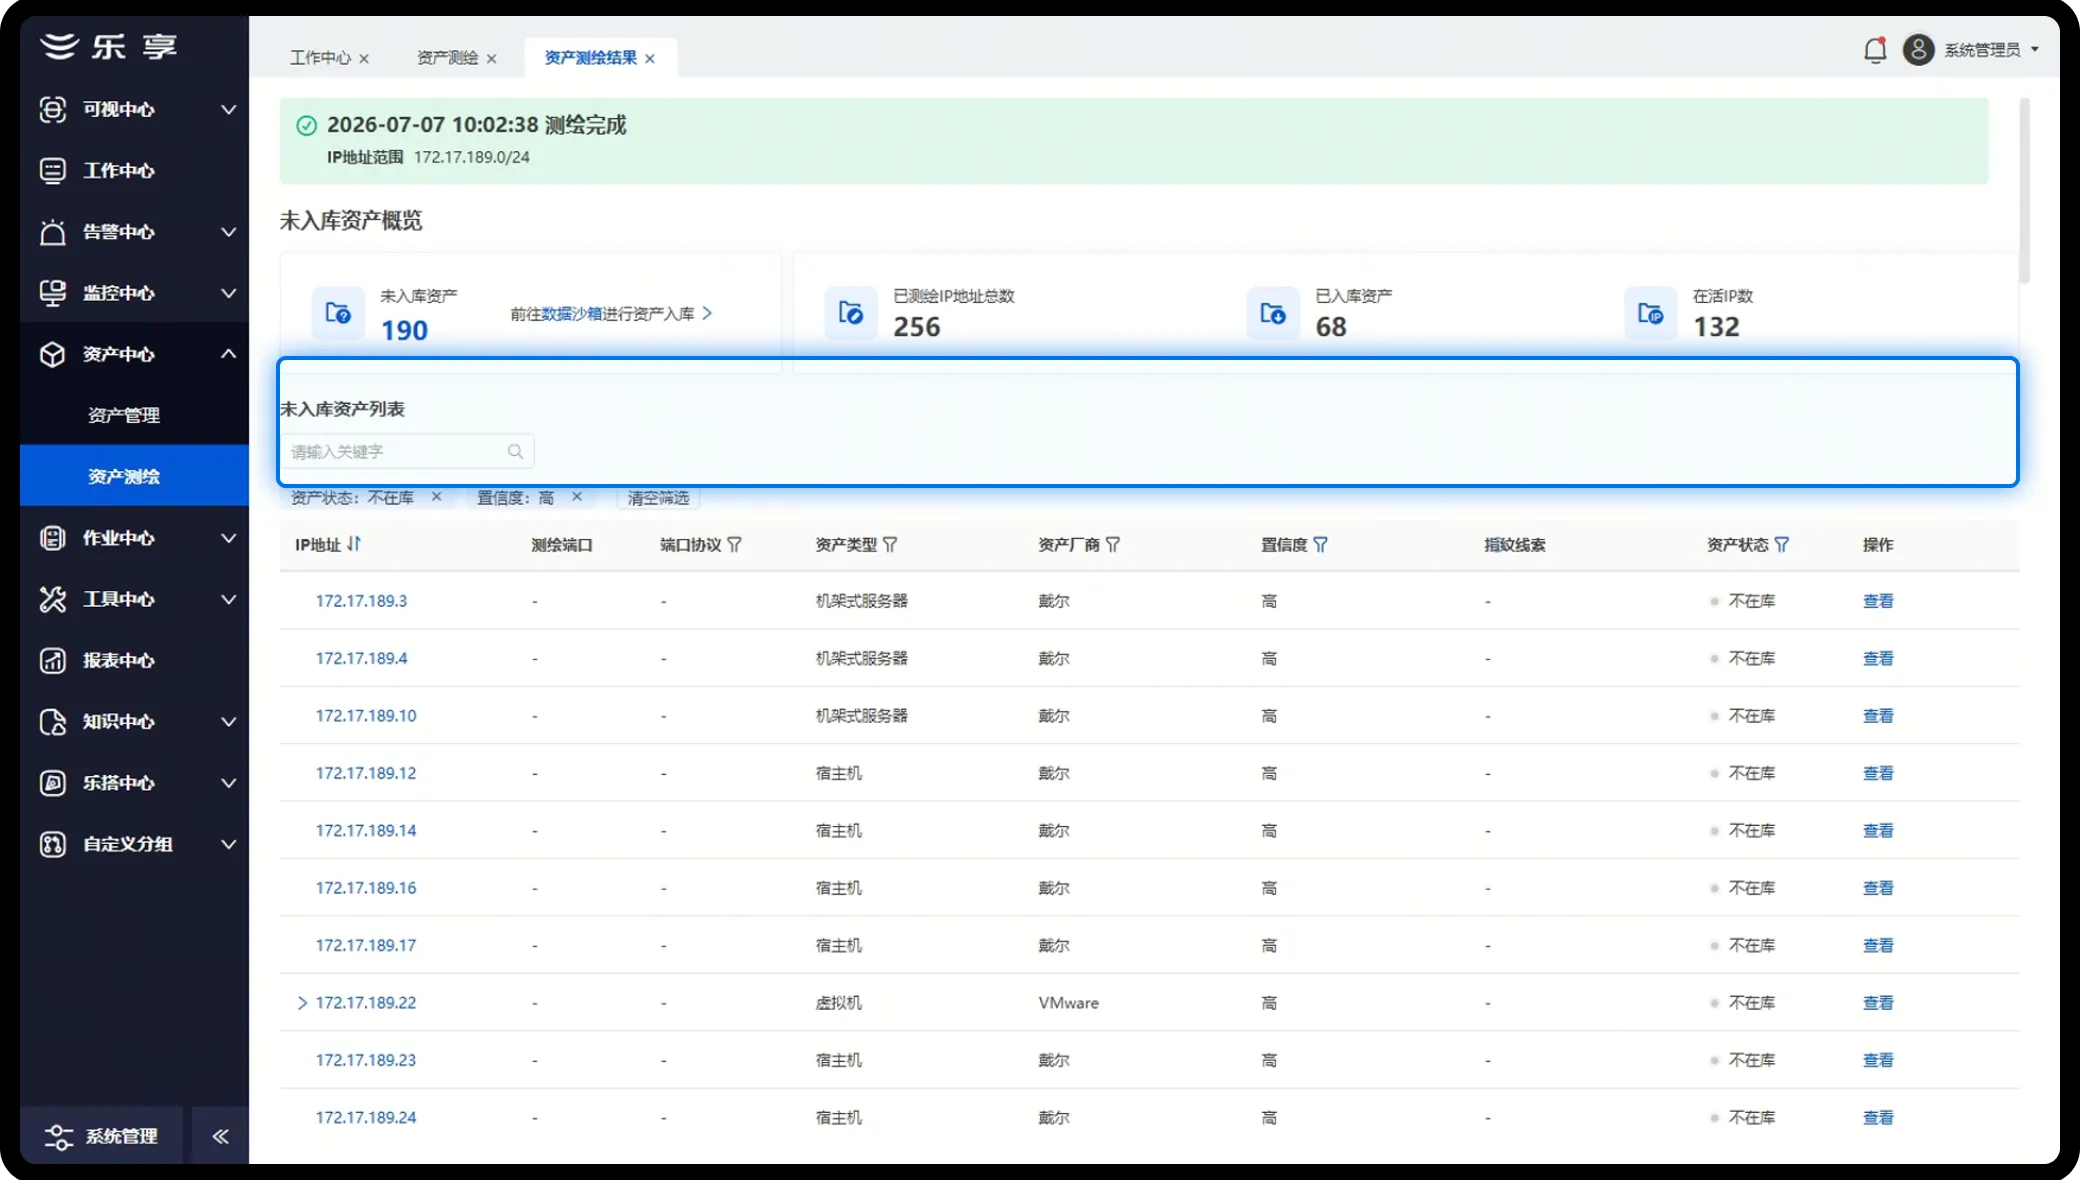Open IP address 172.17.189.24

pyautogui.click(x=366, y=1118)
